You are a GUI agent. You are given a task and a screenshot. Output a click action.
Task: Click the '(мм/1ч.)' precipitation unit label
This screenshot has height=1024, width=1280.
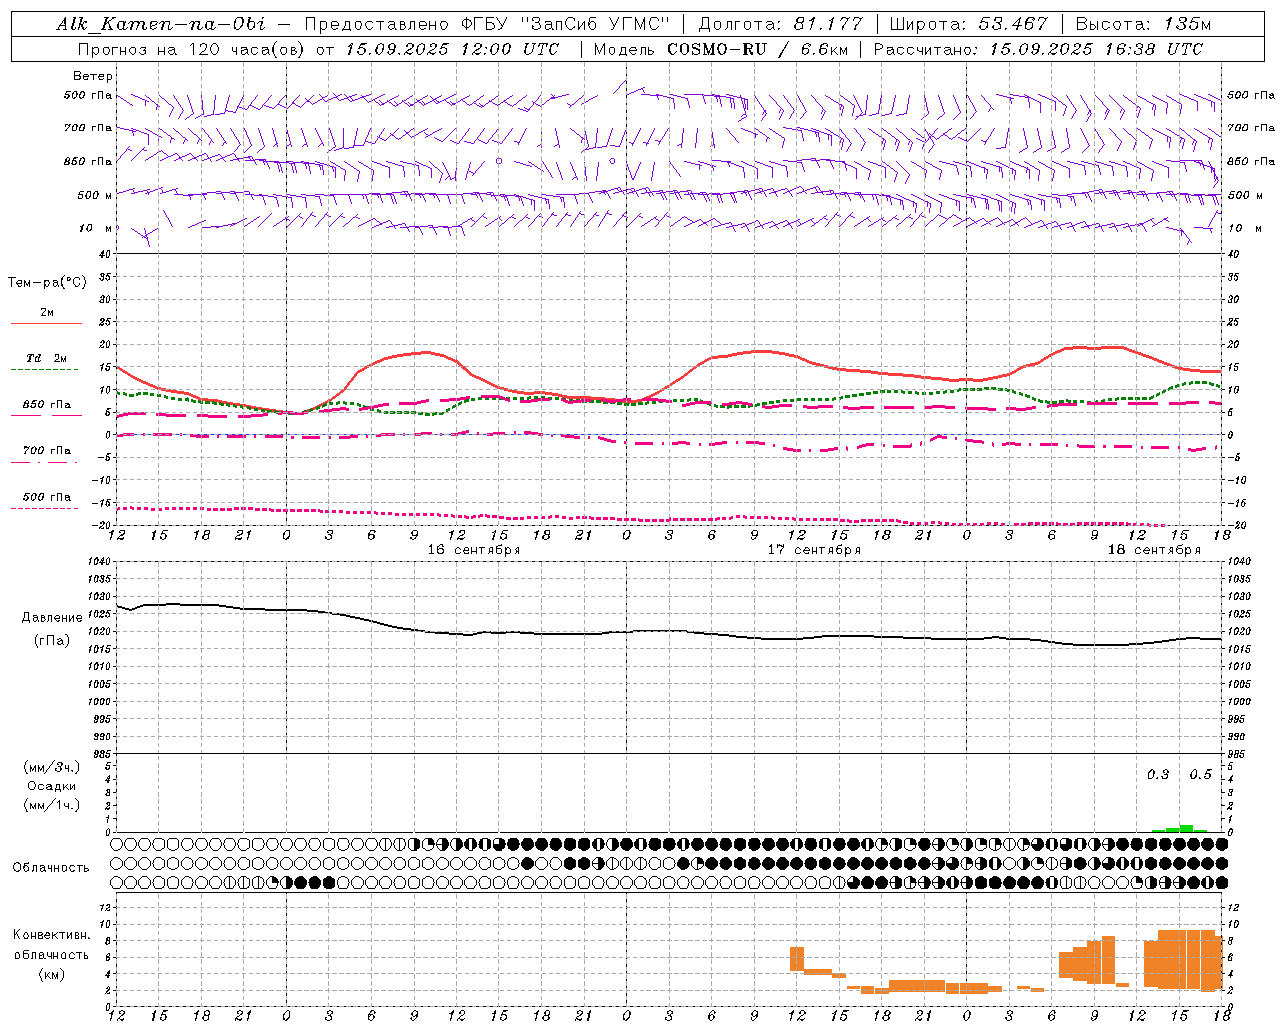coord(51,805)
